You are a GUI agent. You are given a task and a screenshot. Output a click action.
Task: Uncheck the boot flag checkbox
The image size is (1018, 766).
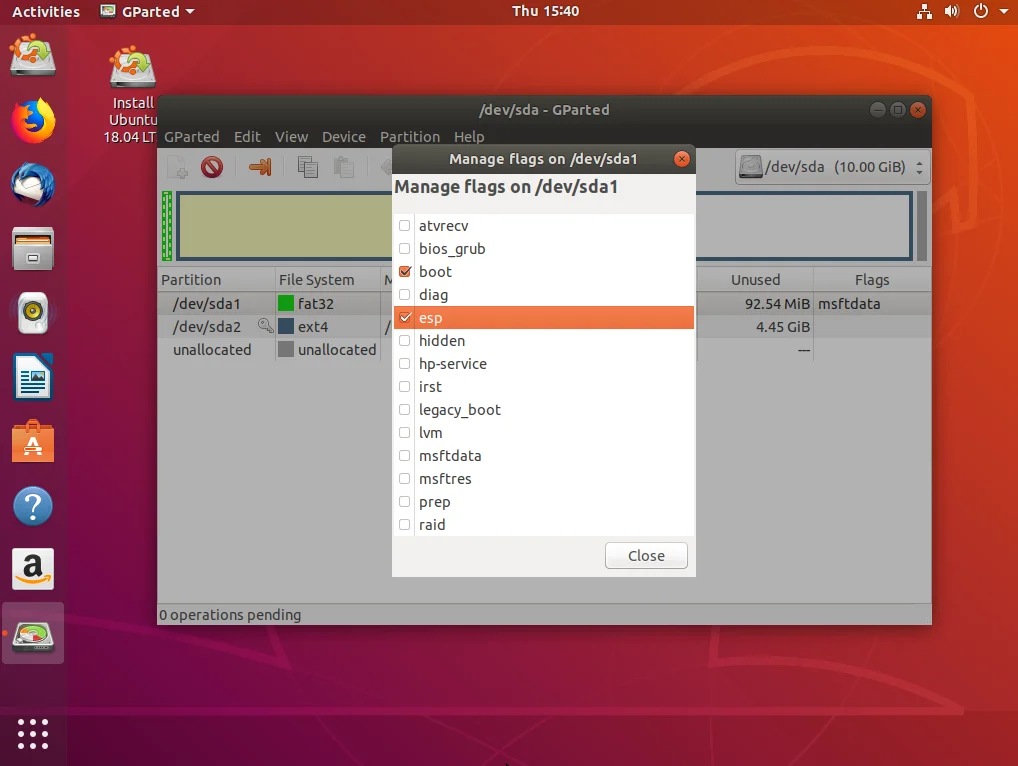pos(405,272)
